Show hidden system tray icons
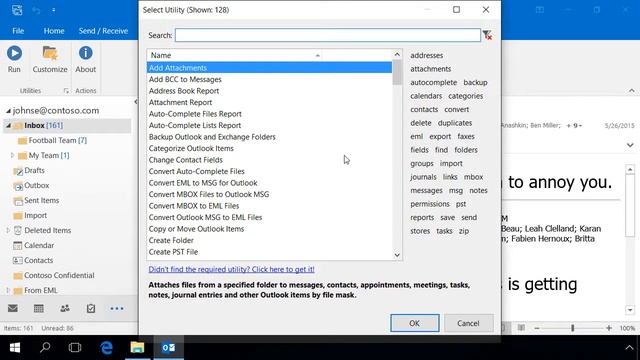Screen dimensions: 640x360 point(629,348)
